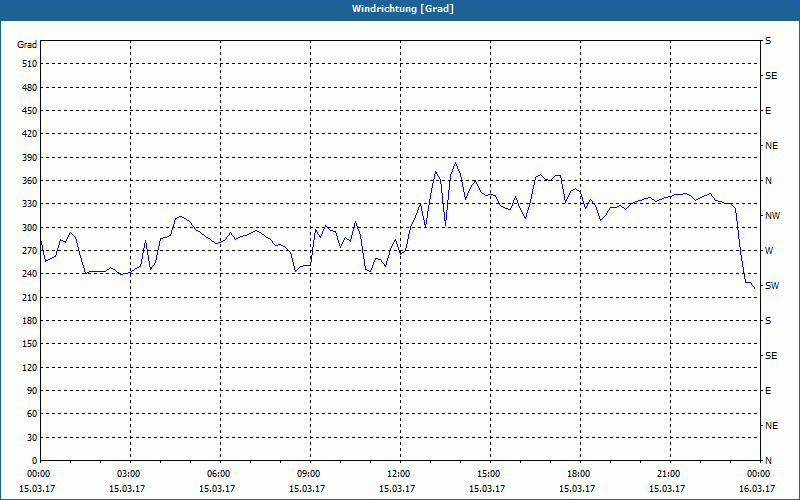Click the chart title "Windrichtung [Grad]"
Screen dimensions: 800x500
click(x=403, y=9)
